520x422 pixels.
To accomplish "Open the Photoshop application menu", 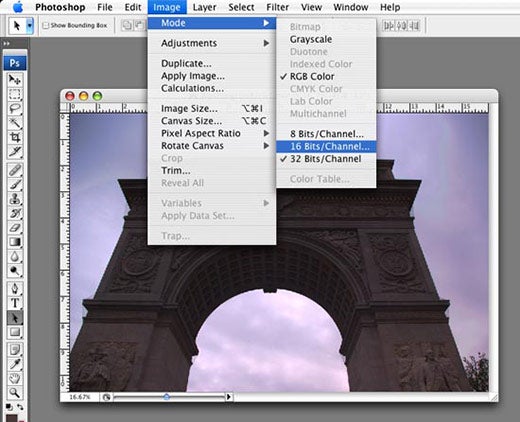I will (60, 7).
